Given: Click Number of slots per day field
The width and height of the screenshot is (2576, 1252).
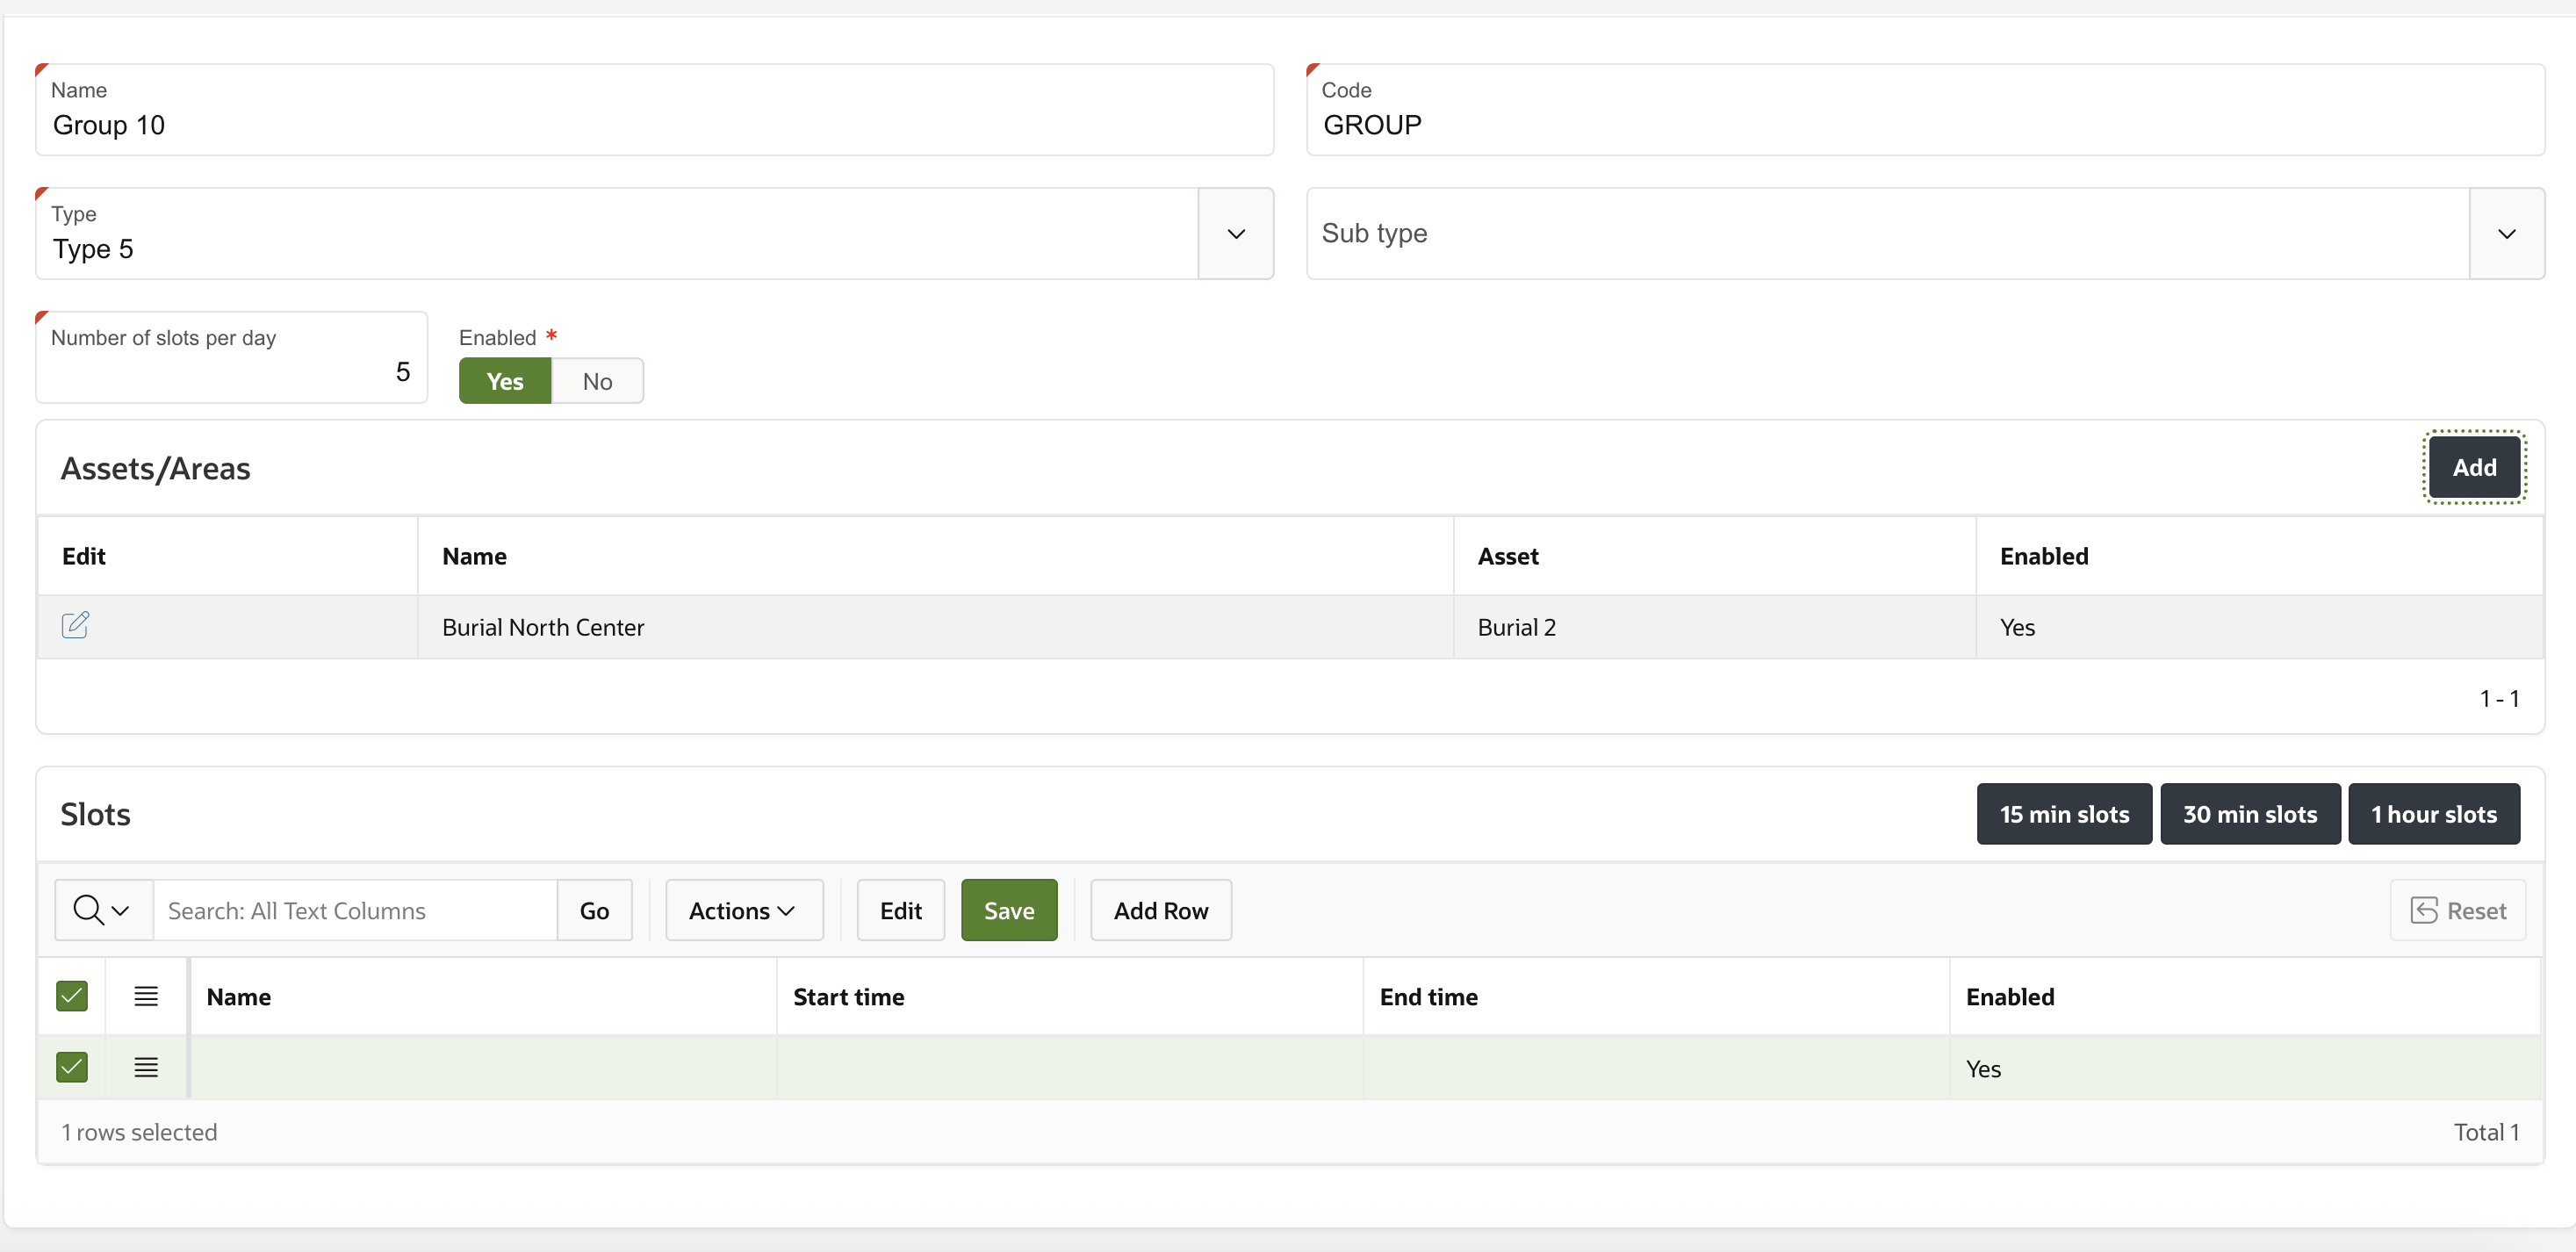Looking at the screenshot, I should point(231,371).
